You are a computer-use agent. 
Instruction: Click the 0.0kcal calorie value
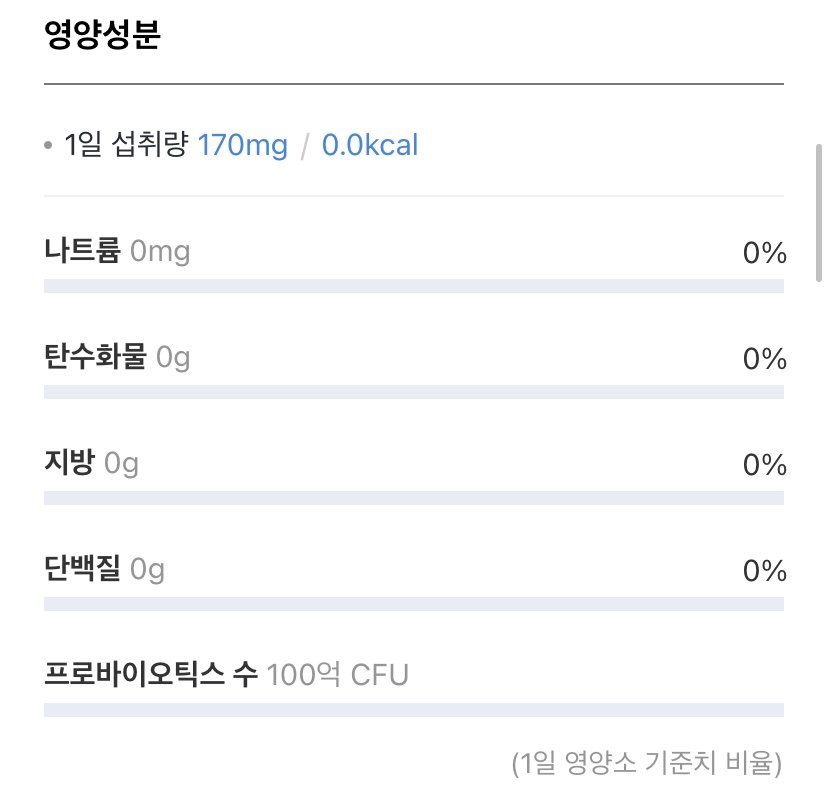(x=369, y=146)
